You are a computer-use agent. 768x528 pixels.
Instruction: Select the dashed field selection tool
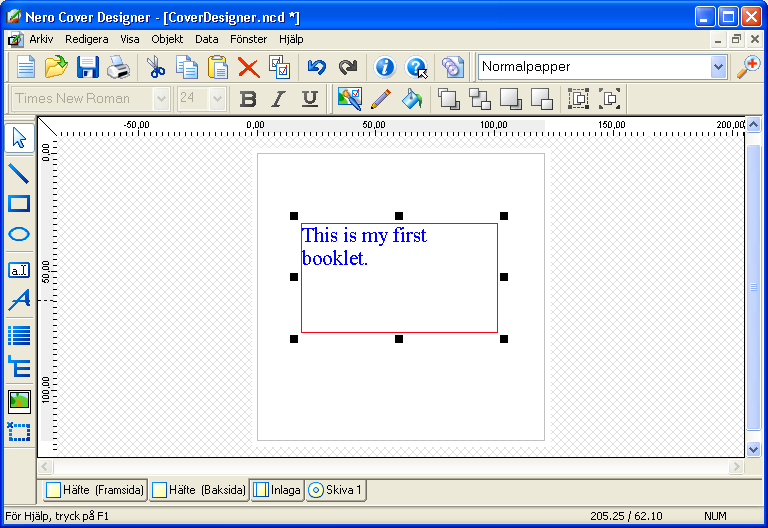[x=19, y=432]
